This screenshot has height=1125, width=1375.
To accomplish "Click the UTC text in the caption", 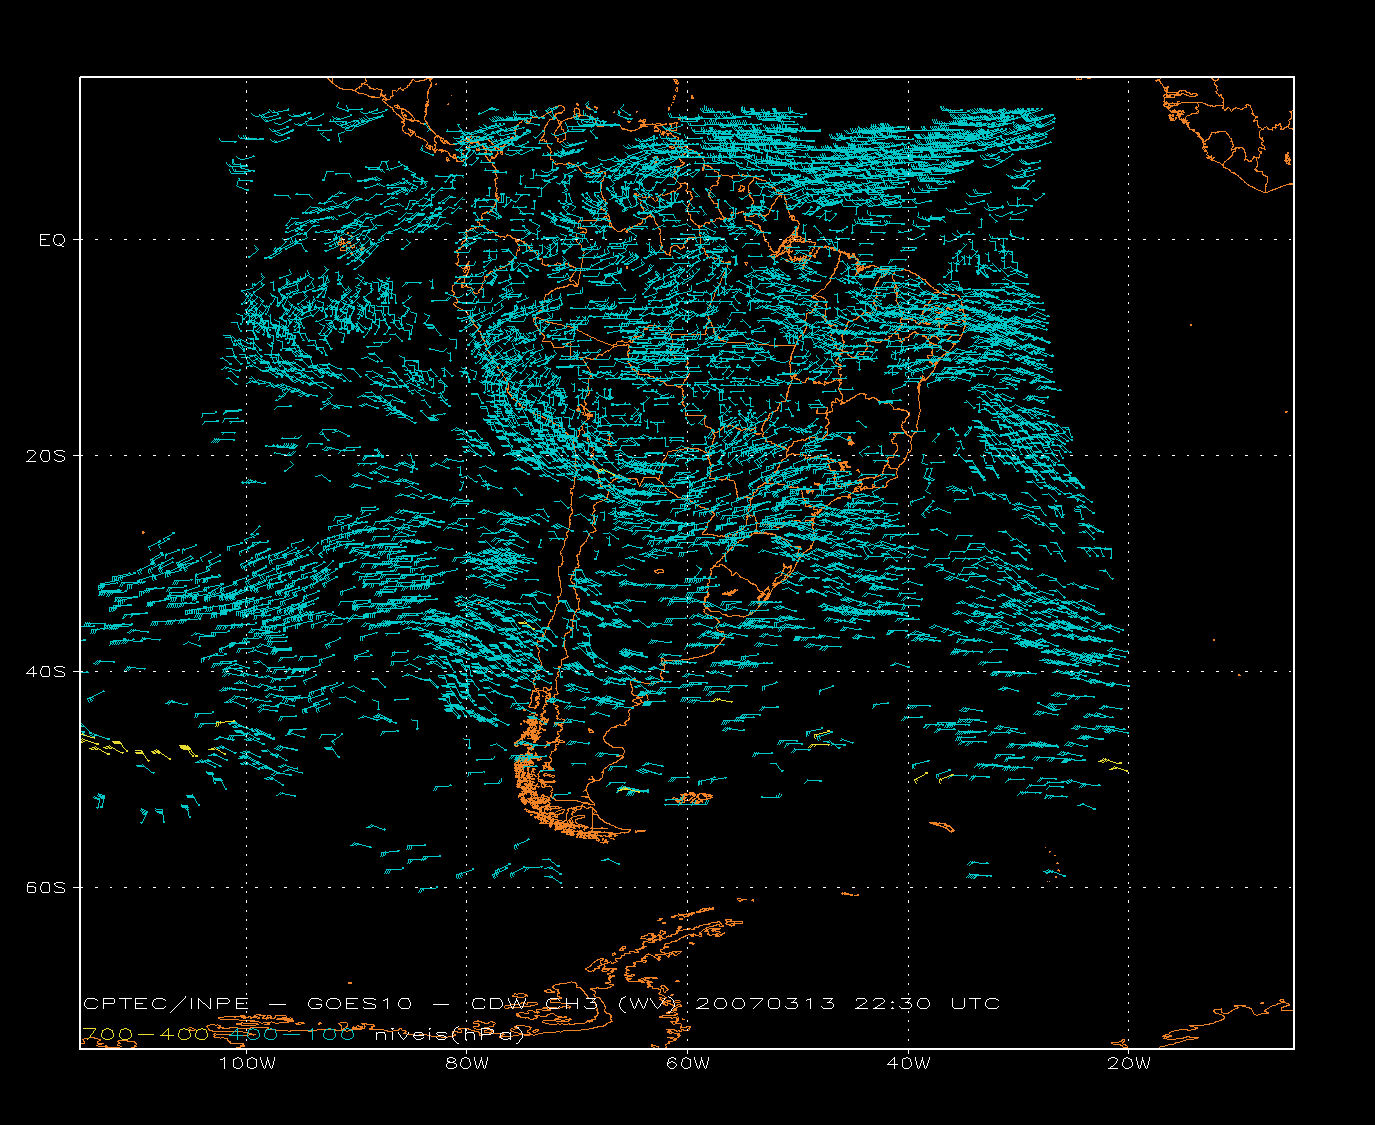I will 975,1004.
